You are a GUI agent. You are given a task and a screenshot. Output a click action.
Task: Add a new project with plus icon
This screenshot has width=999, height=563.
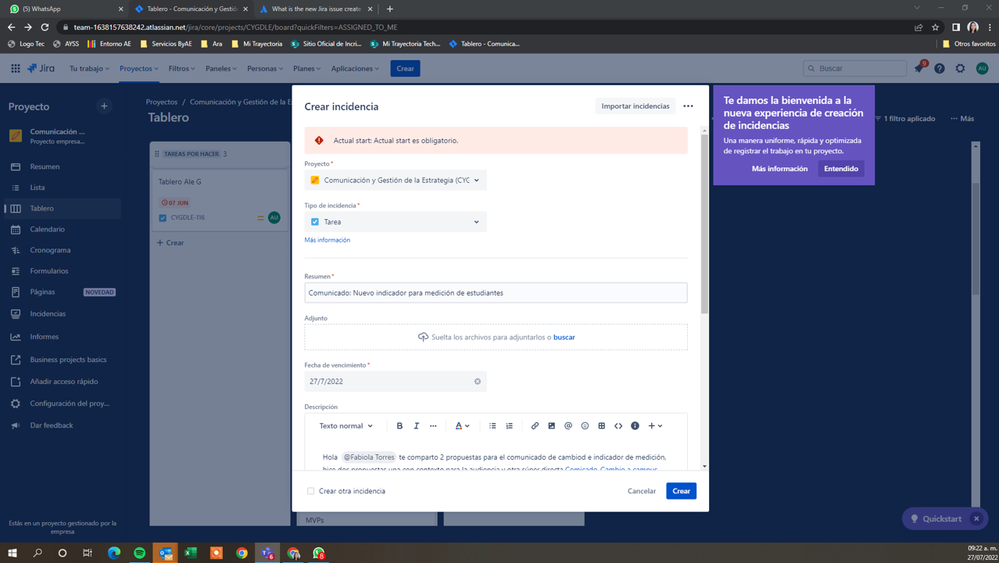tap(104, 106)
